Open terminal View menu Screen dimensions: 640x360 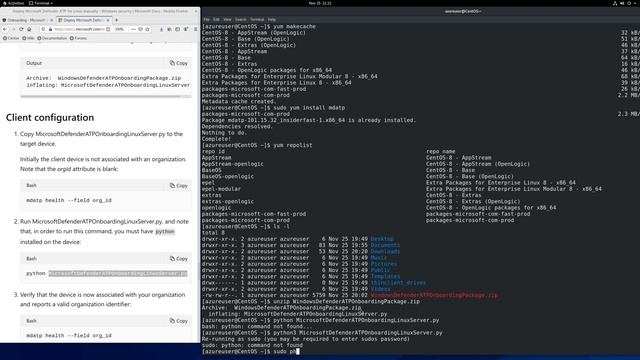coord(227,20)
